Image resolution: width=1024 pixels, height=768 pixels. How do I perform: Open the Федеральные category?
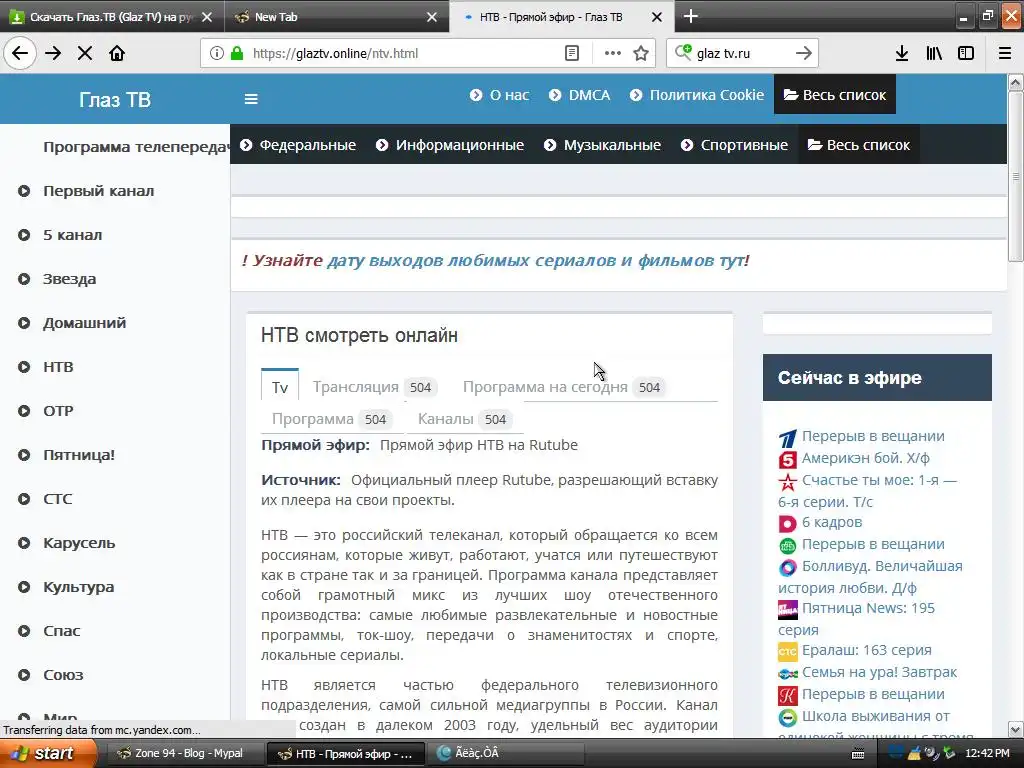(298, 145)
